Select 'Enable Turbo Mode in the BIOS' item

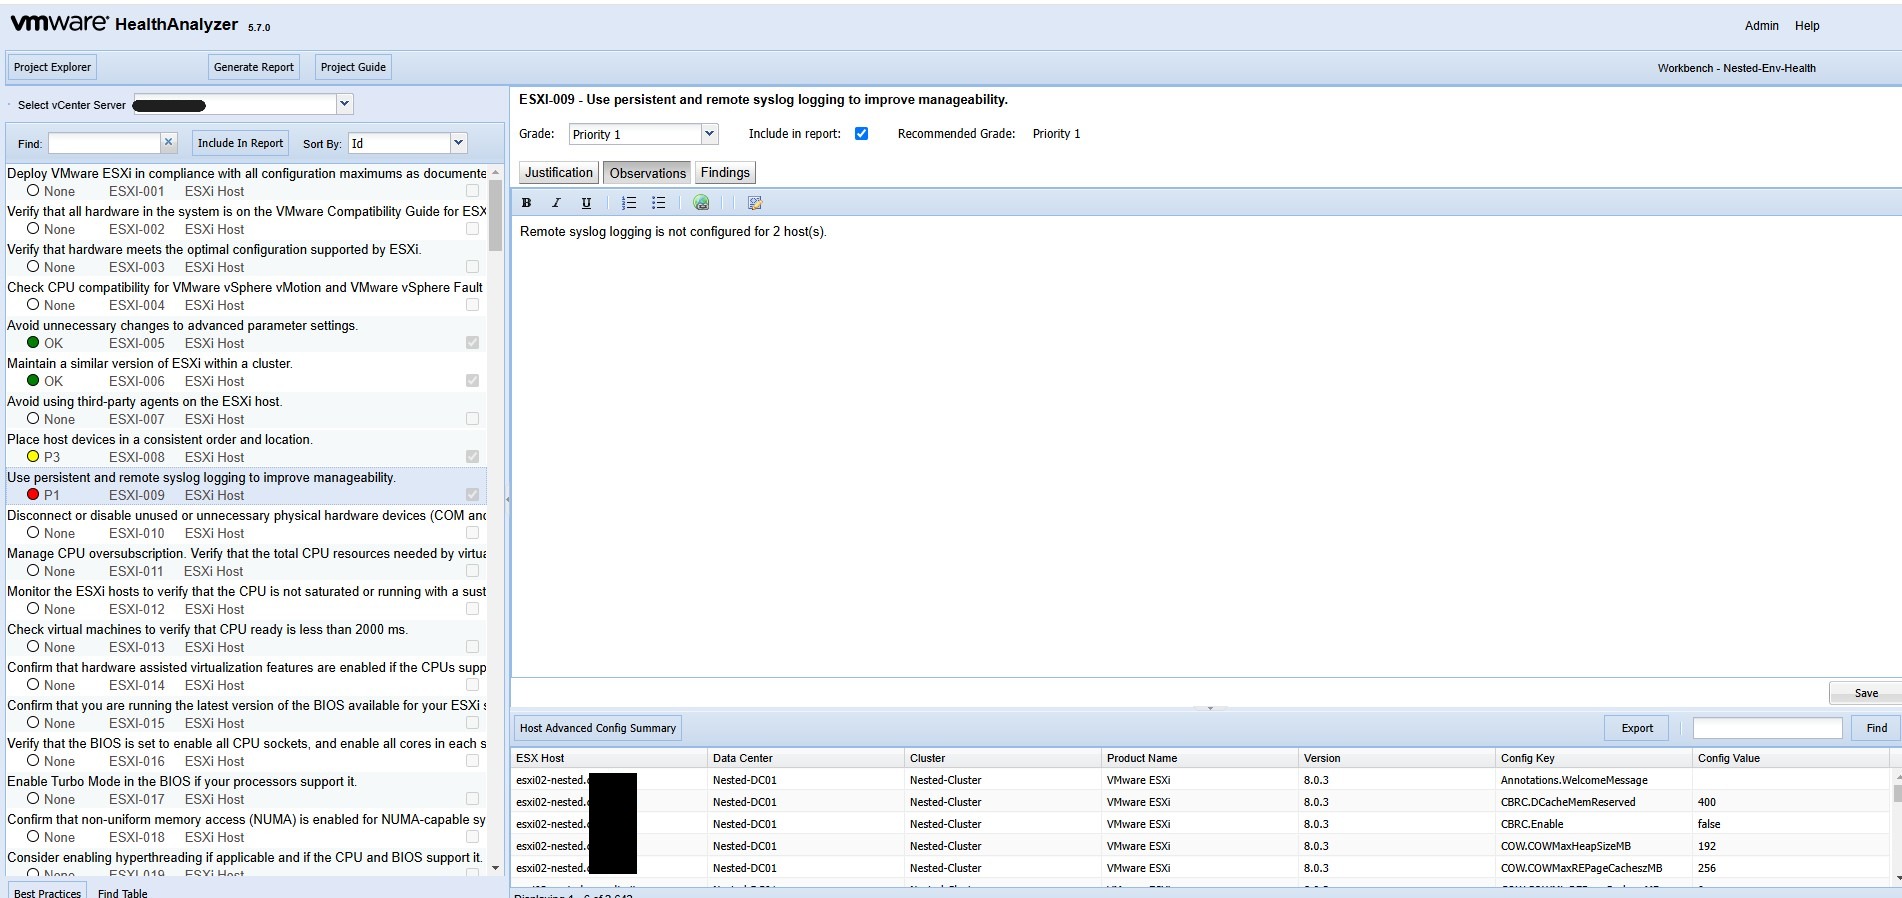click(246, 790)
